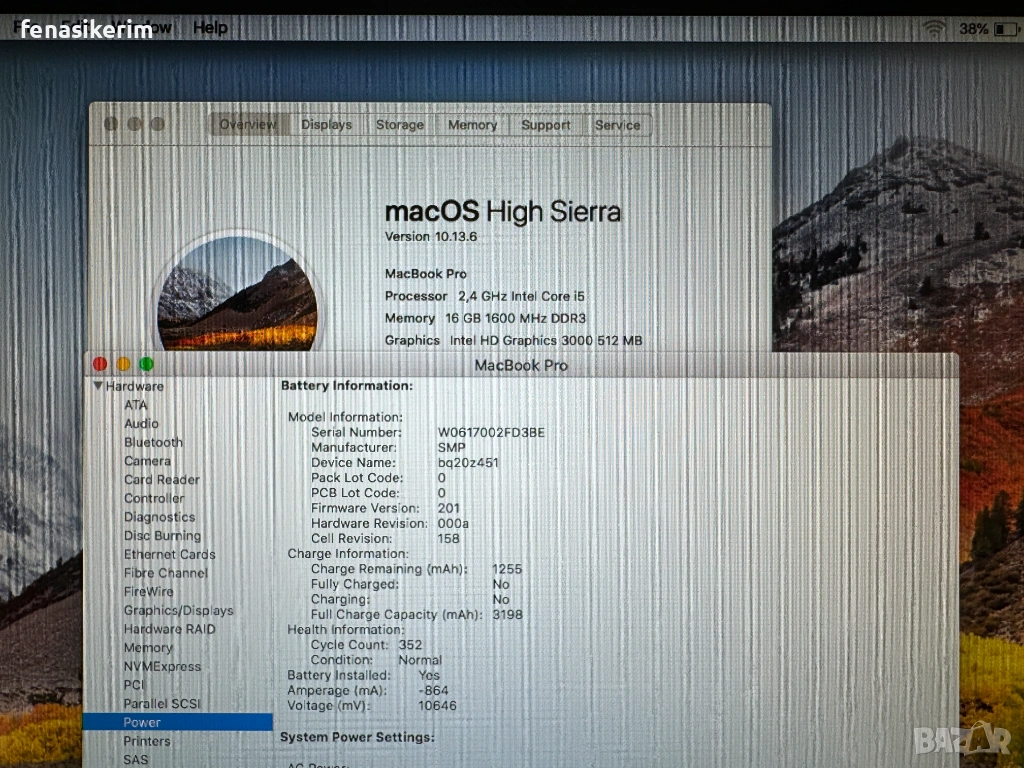
Task: Select Bluetooth in the Hardware list
Action: 153,442
